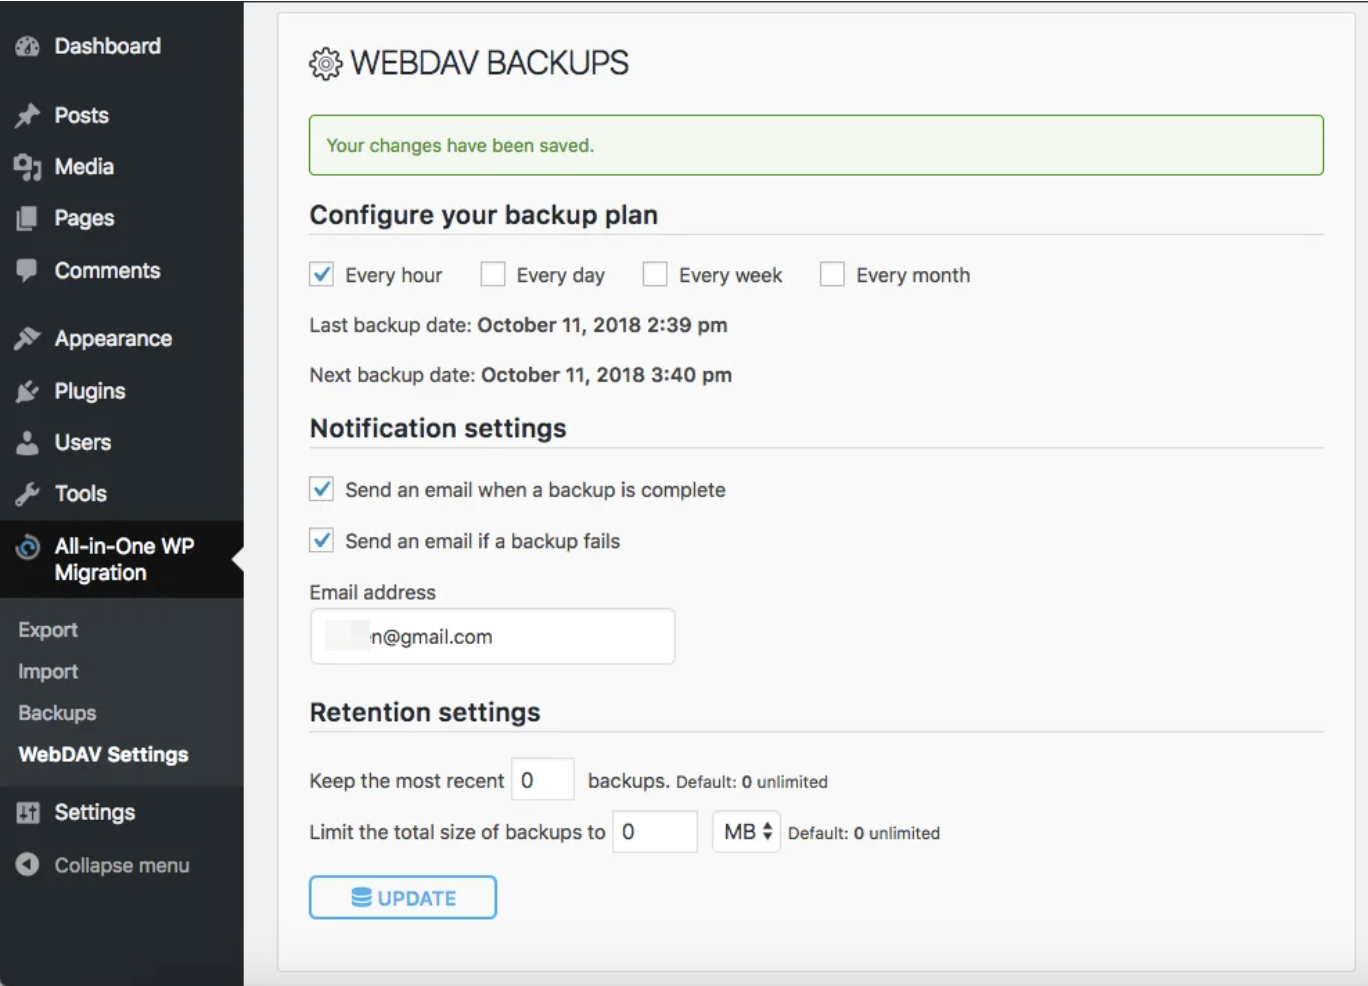Click the Update button
The width and height of the screenshot is (1368, 986).
403,897
